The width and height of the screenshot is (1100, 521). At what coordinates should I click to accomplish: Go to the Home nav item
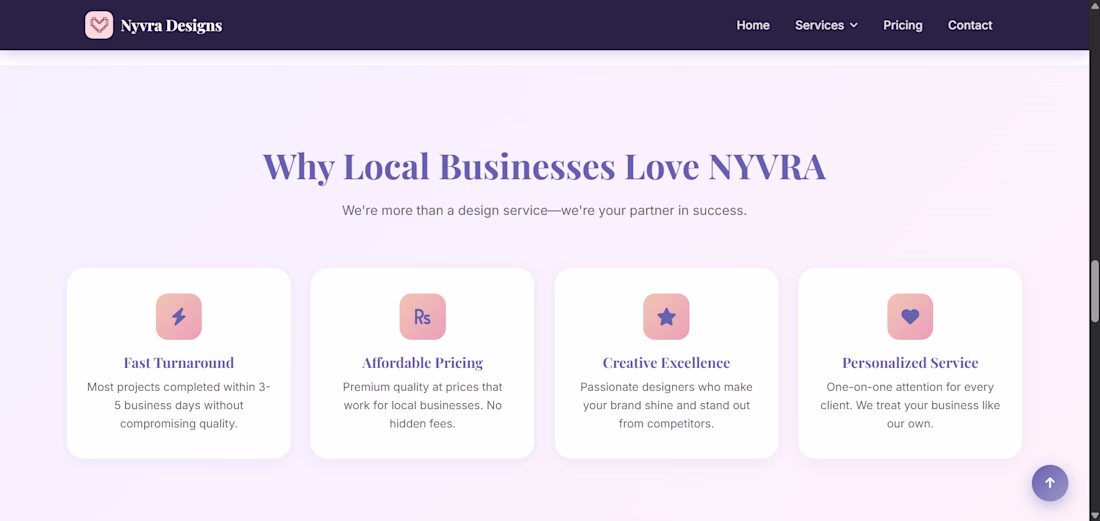pyautogui.click(x=753, y=25)
